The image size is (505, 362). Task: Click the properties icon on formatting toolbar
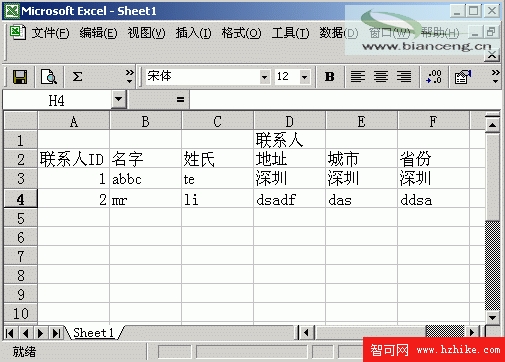463,77
